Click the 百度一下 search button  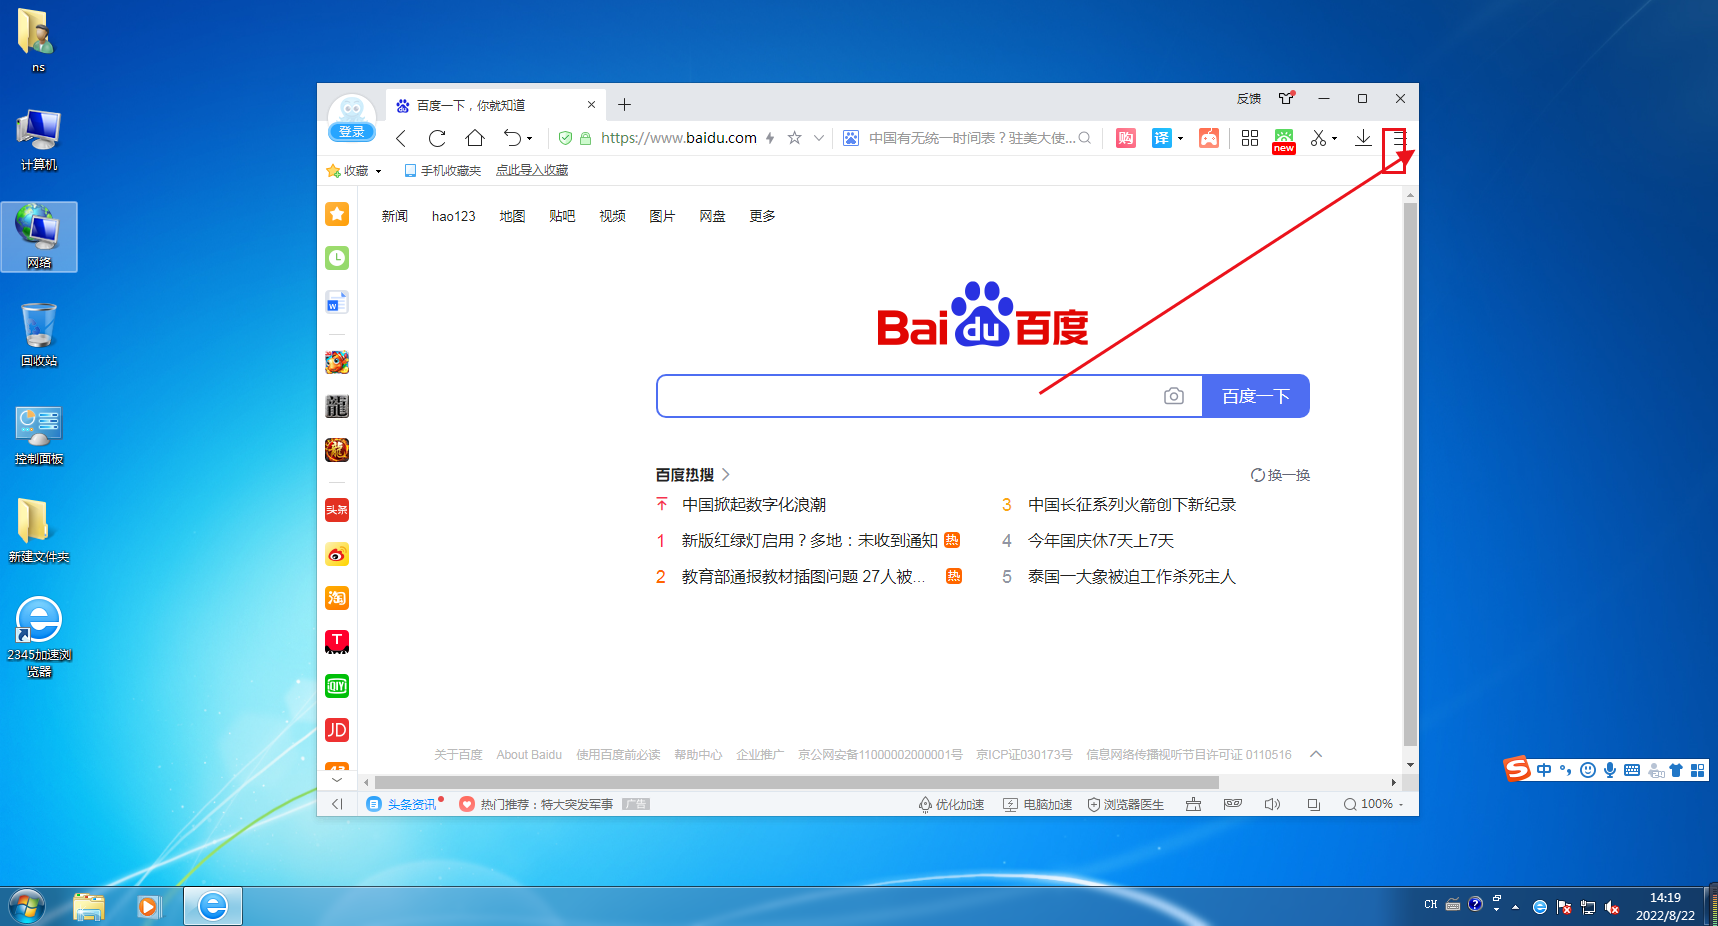1256,396
